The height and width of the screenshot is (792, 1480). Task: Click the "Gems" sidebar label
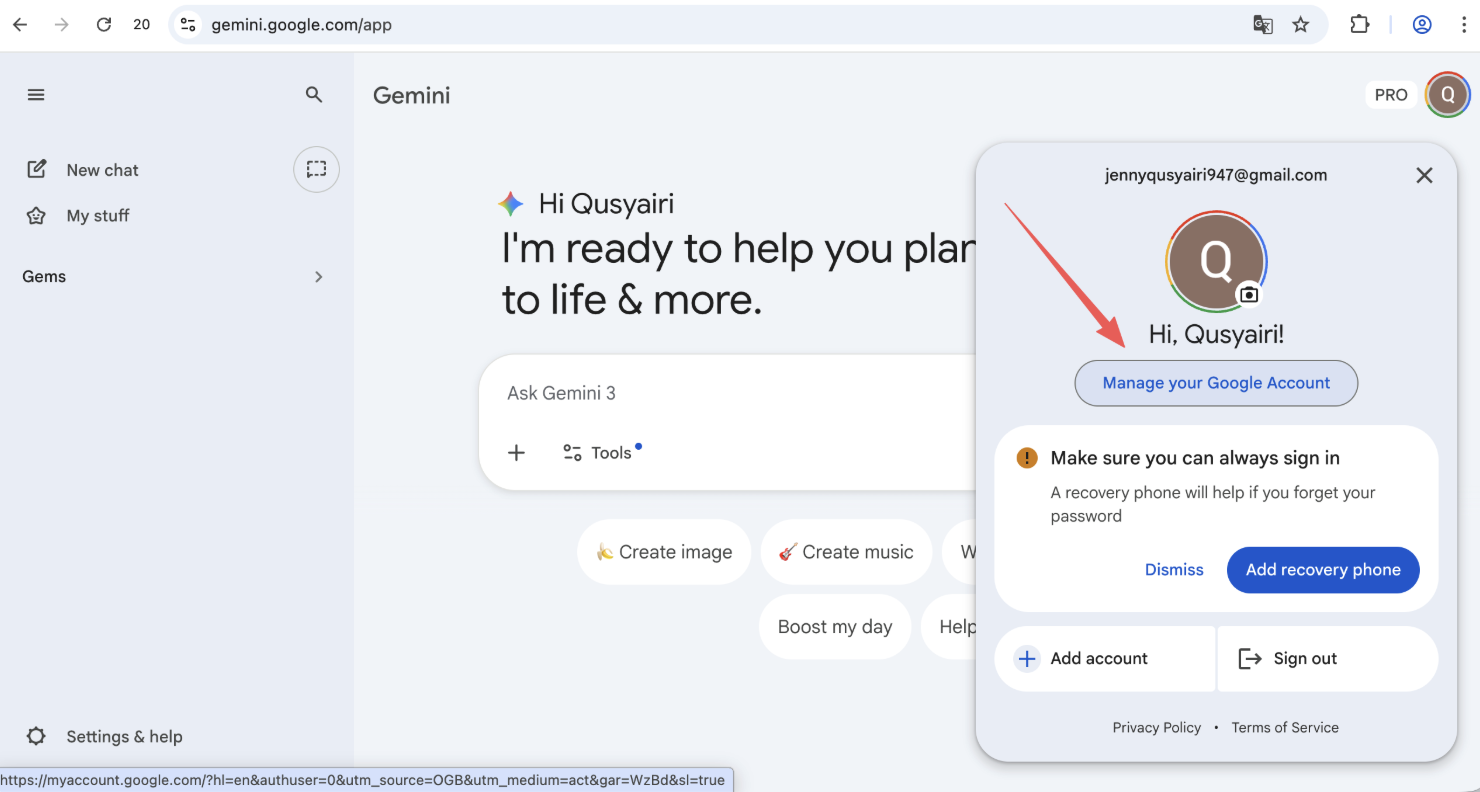[44, 277]
